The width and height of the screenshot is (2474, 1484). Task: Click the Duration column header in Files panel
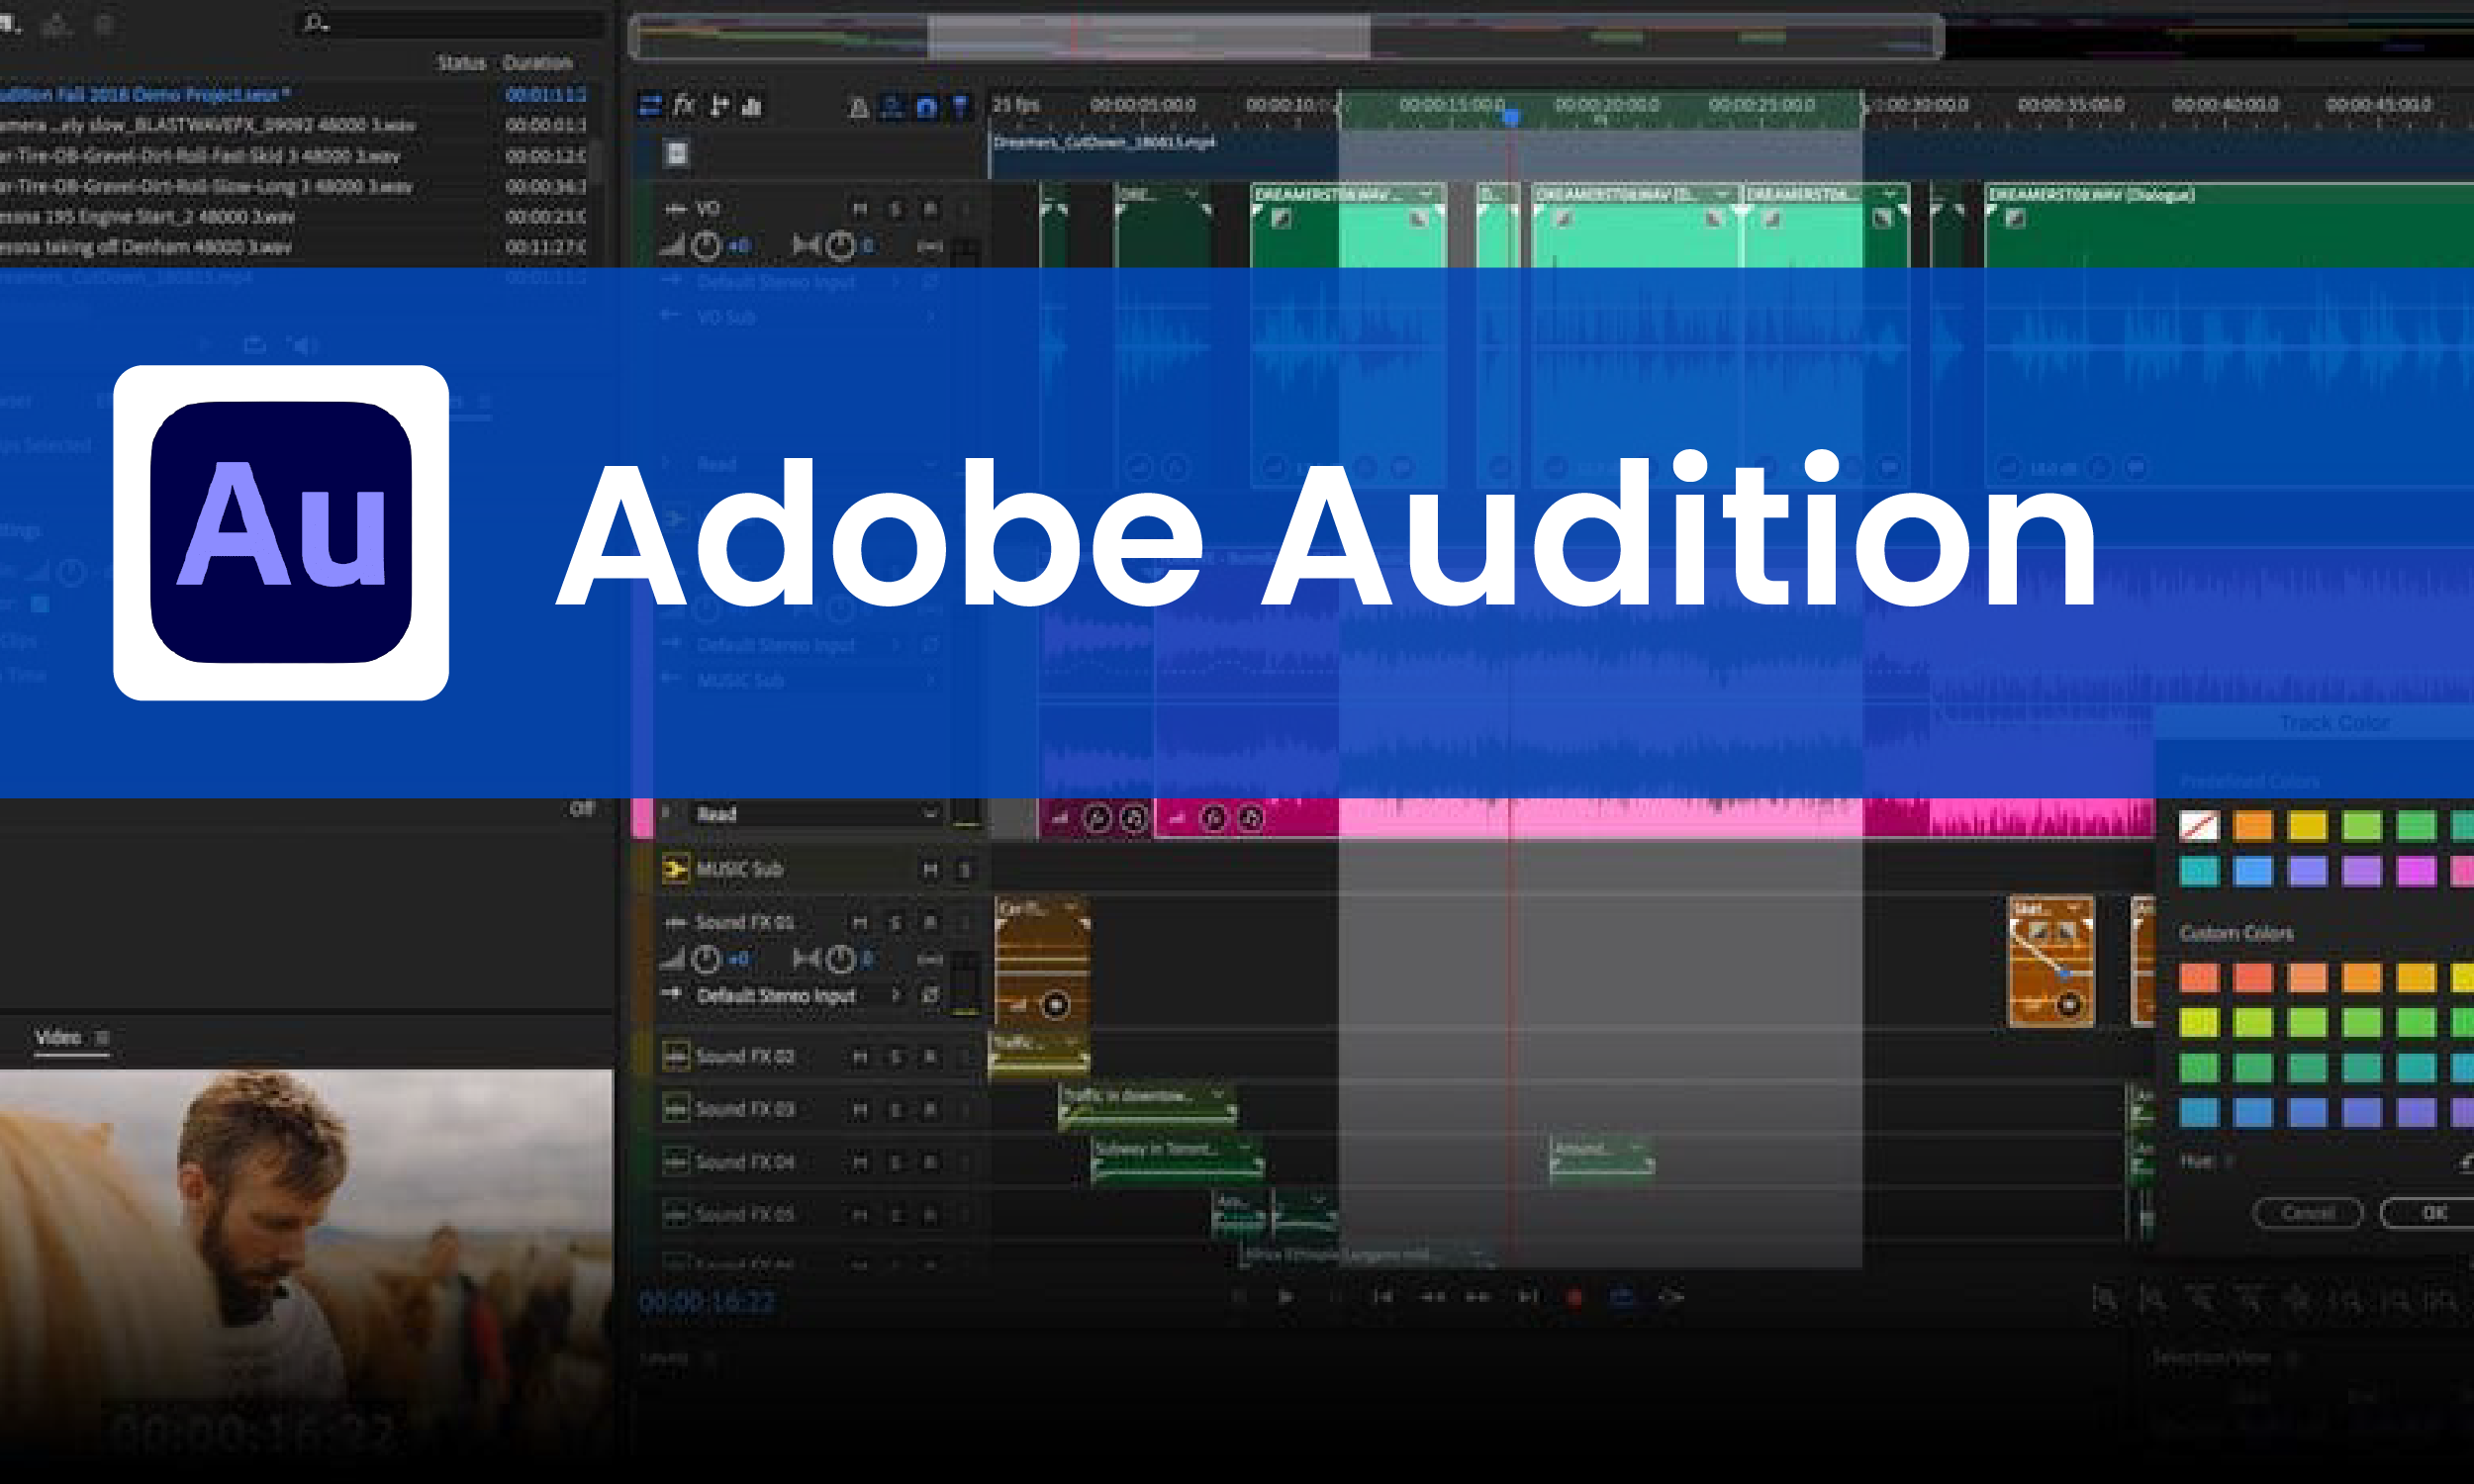click(x=537, y=62)
